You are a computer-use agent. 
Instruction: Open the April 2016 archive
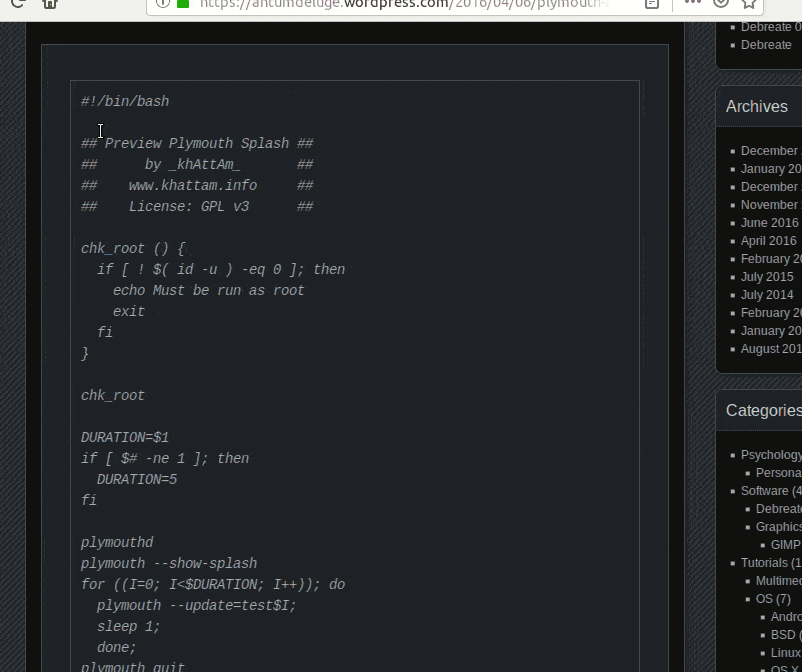pyautogui.click(x=768, y=240)
